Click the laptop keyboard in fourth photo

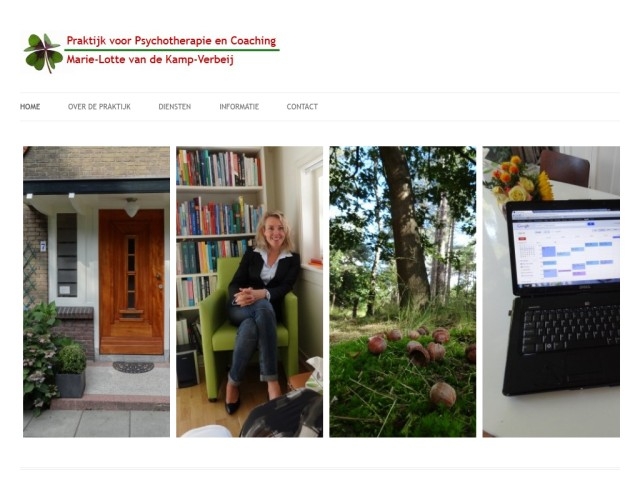point(571,329)
